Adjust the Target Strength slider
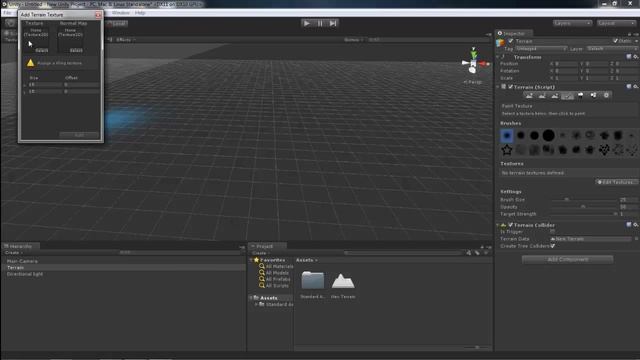The height and width of the screenshot is (360, 640). [x=584, y=213]
